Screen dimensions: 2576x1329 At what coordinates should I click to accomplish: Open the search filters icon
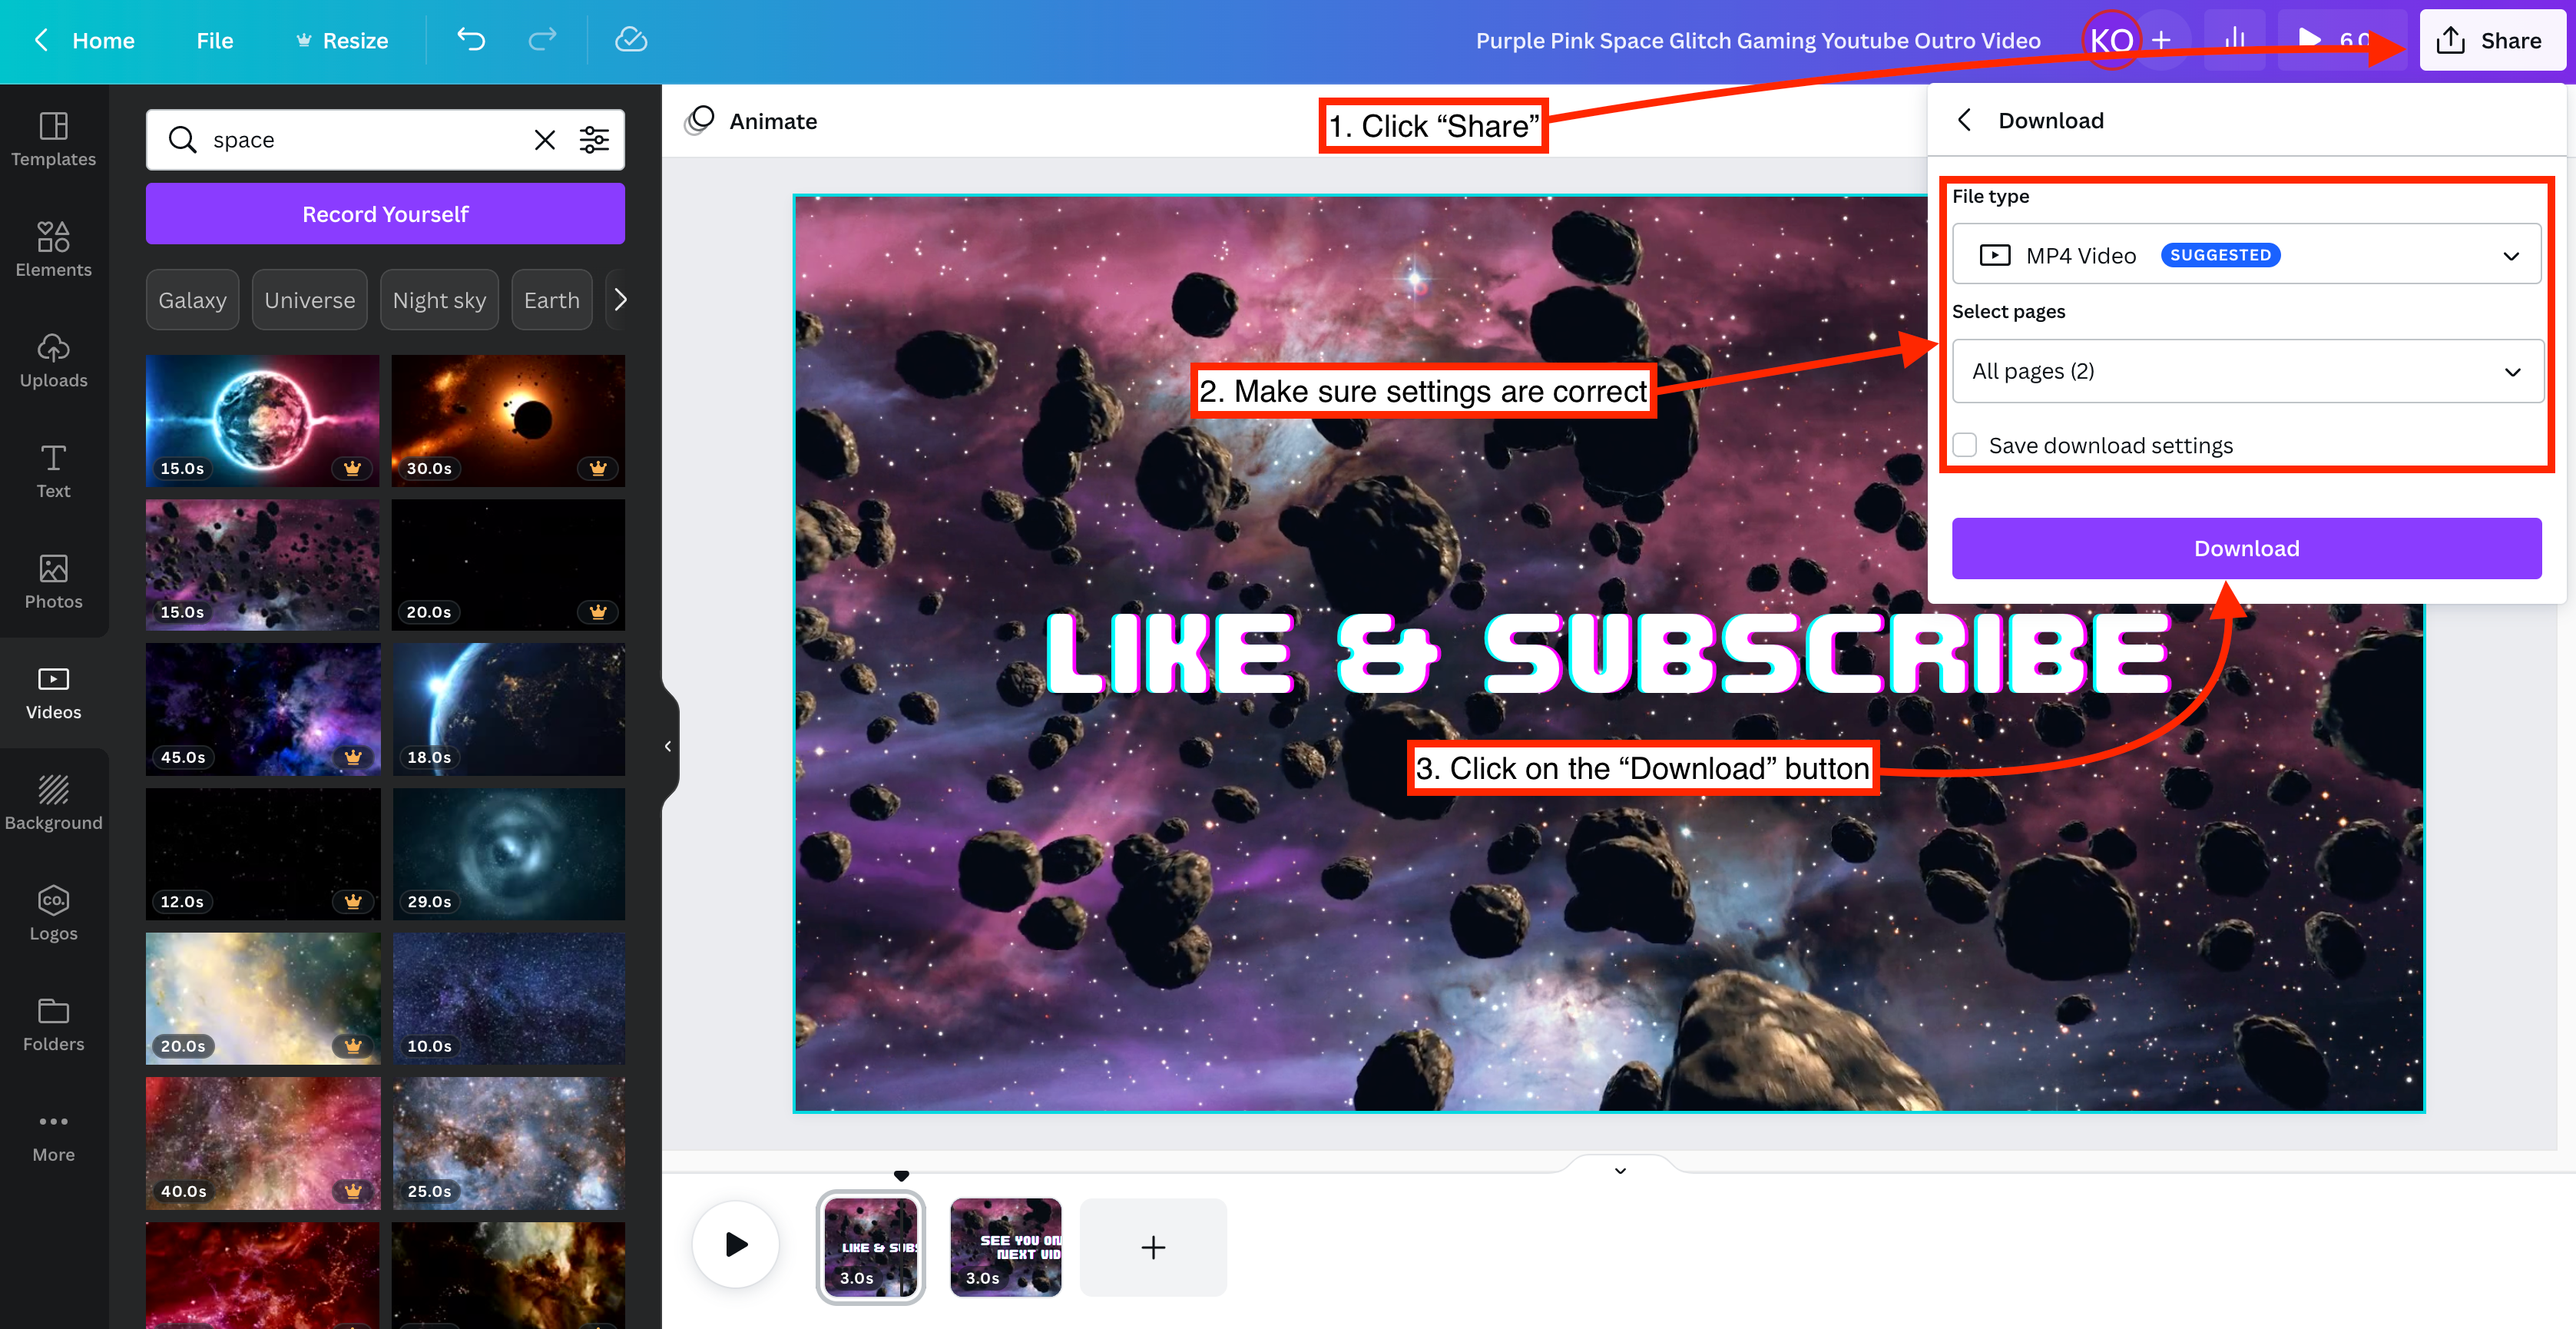594,140
